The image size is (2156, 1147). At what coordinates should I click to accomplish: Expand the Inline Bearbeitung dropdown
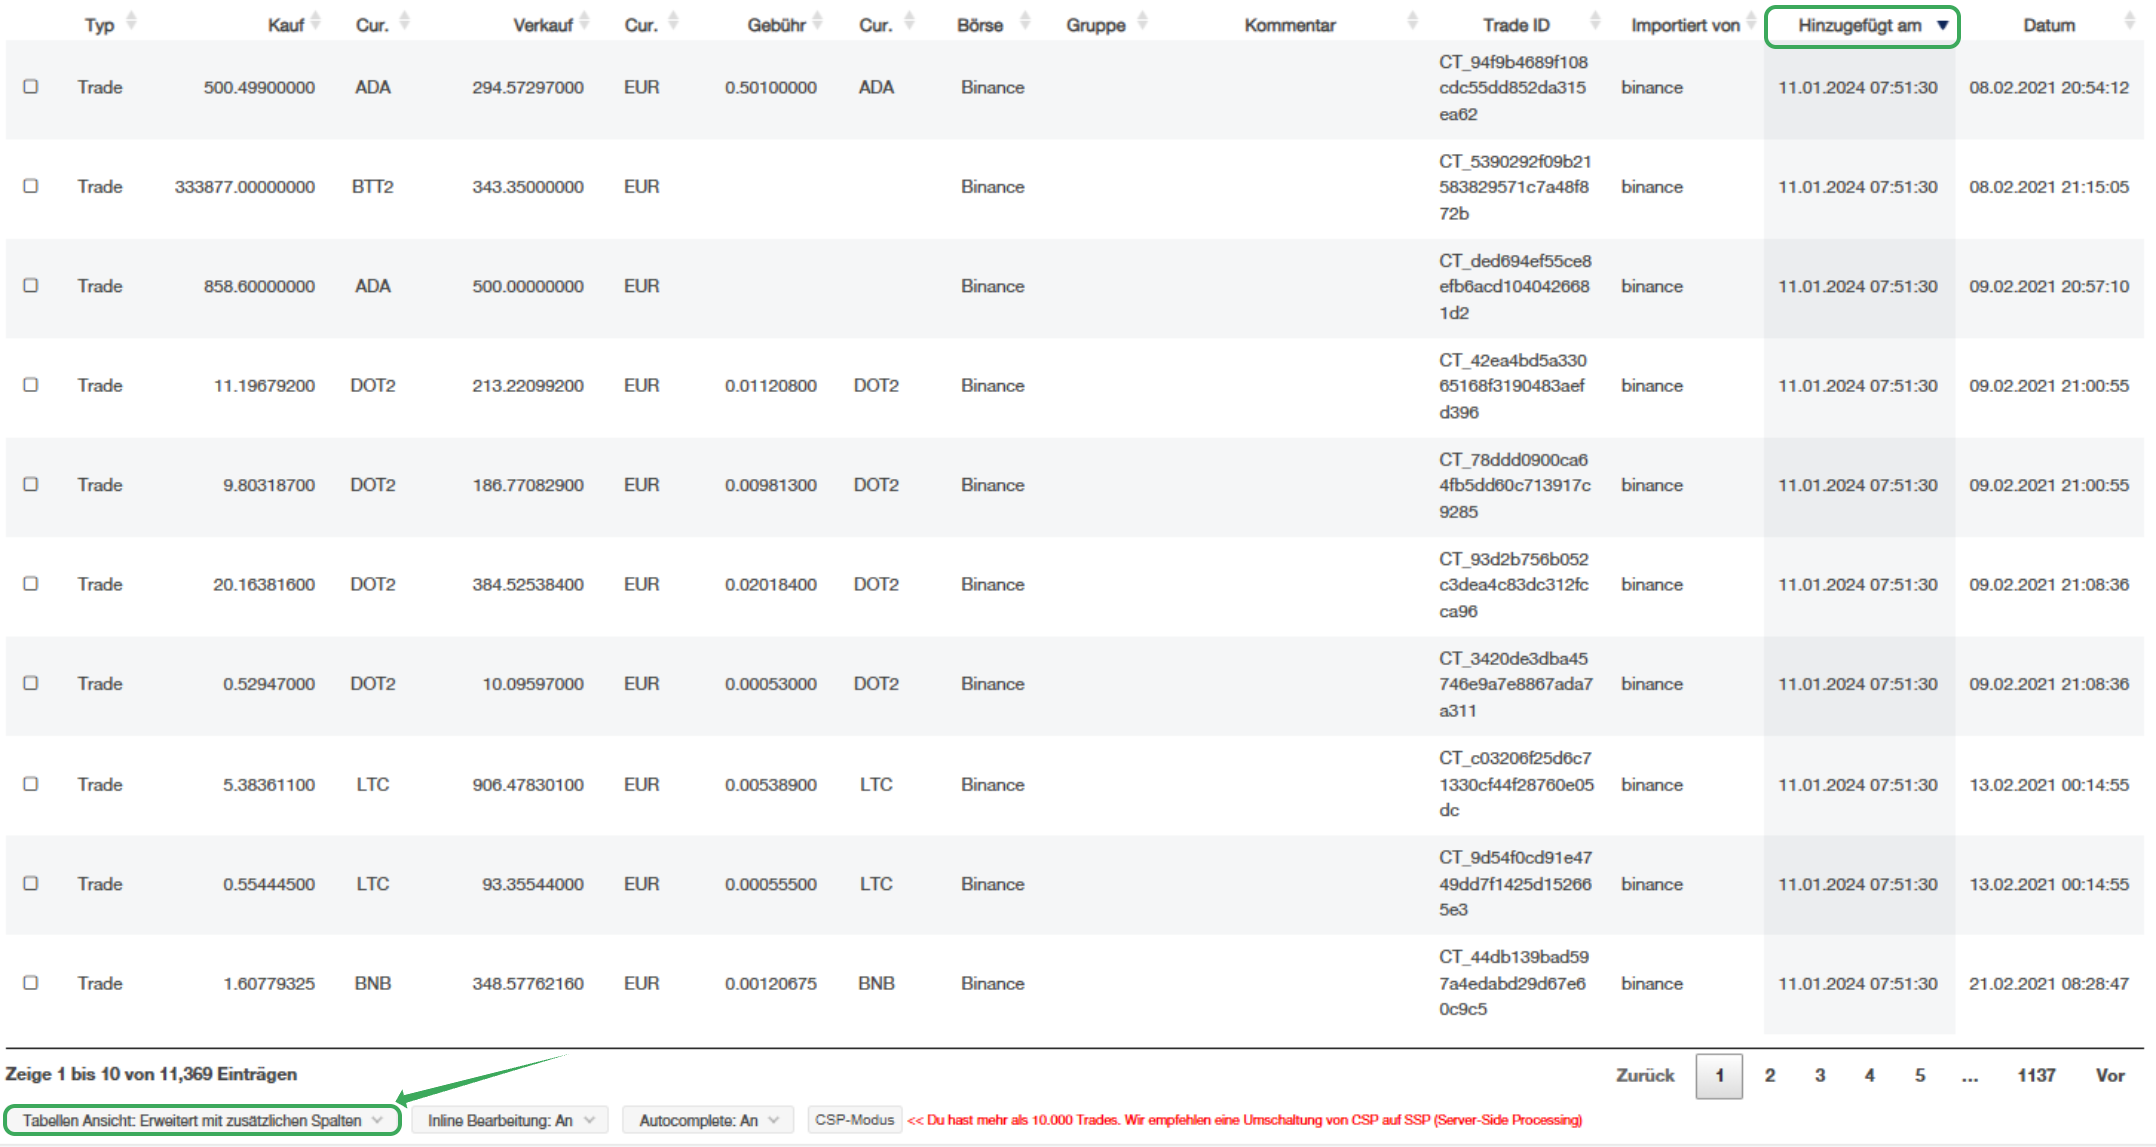coord(510,1120)
